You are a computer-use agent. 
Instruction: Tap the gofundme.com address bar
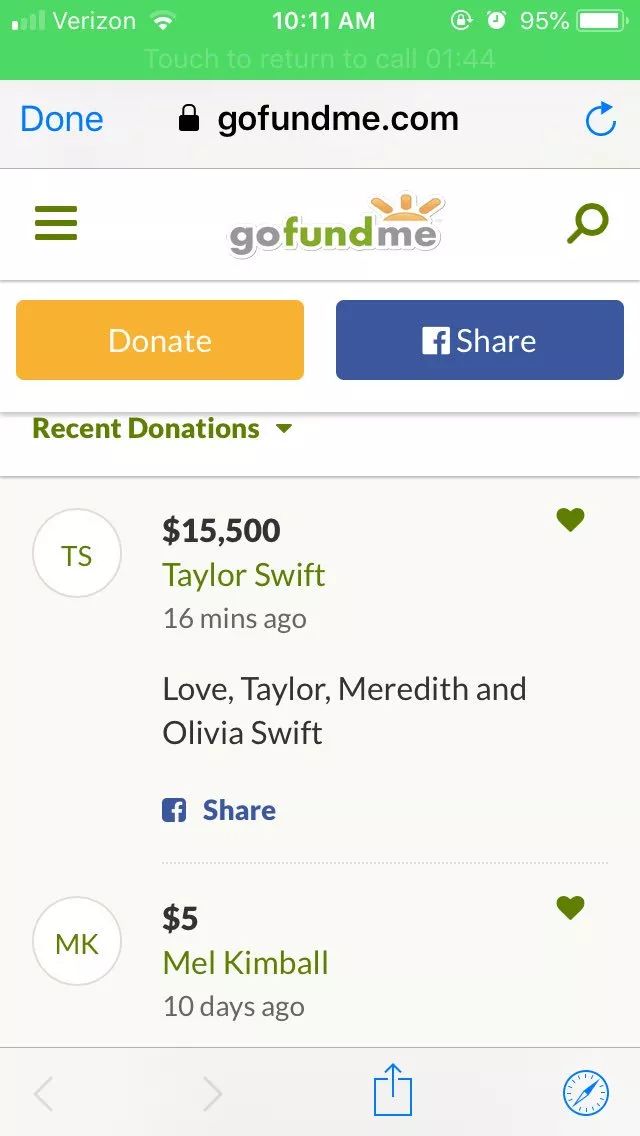(x=320, y=120)
